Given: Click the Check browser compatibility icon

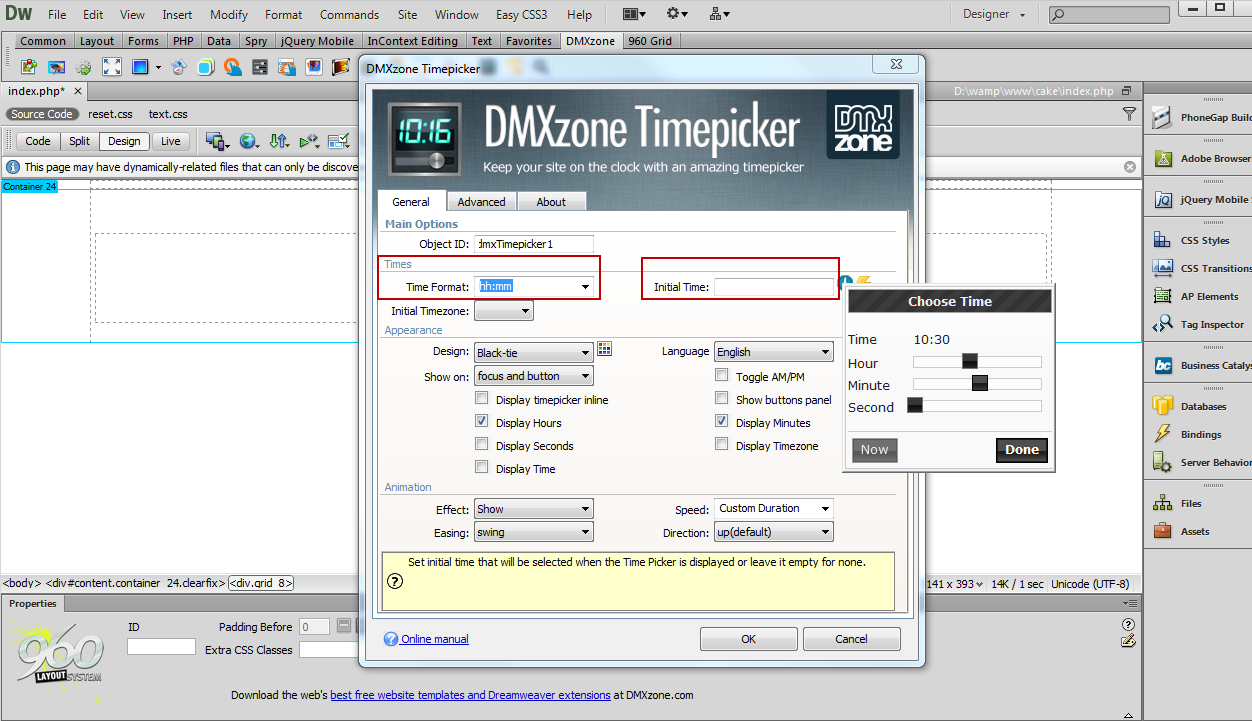Looking at the screenshot, I should (x=339, y=141).
